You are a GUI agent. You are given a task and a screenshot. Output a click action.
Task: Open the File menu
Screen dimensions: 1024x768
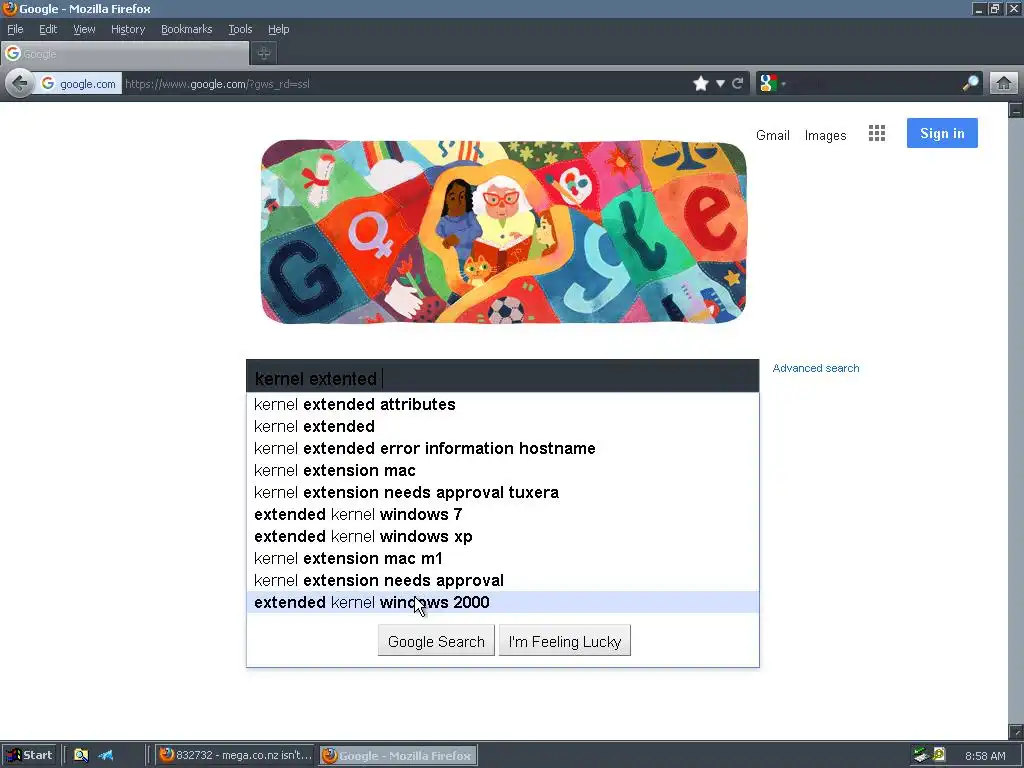(x=15, y=29)
